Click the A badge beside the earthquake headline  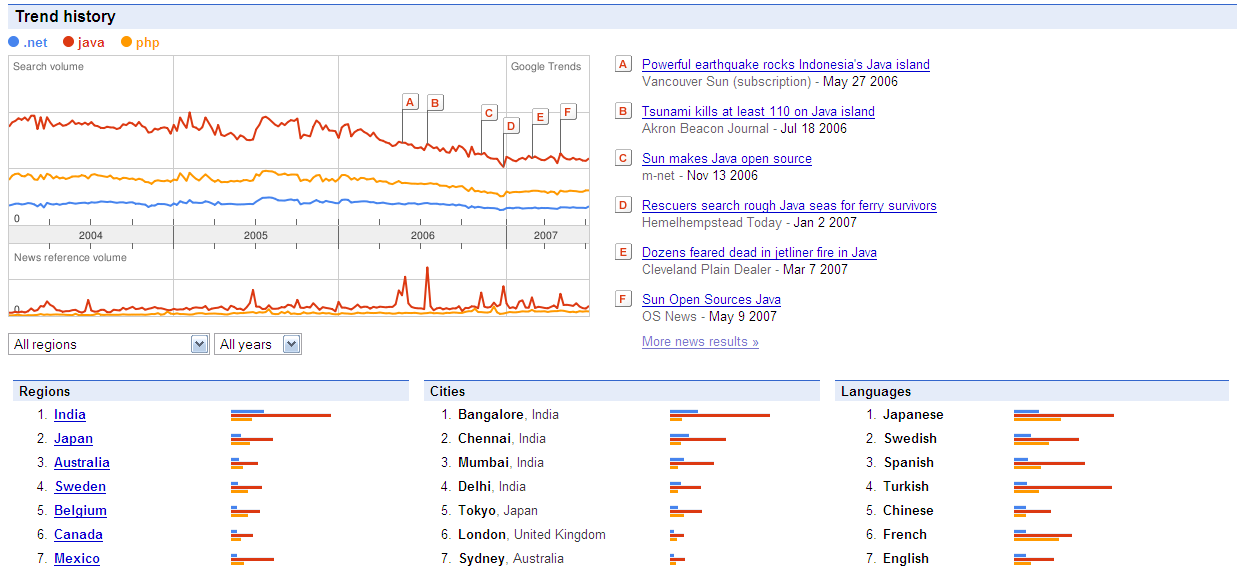624,64
